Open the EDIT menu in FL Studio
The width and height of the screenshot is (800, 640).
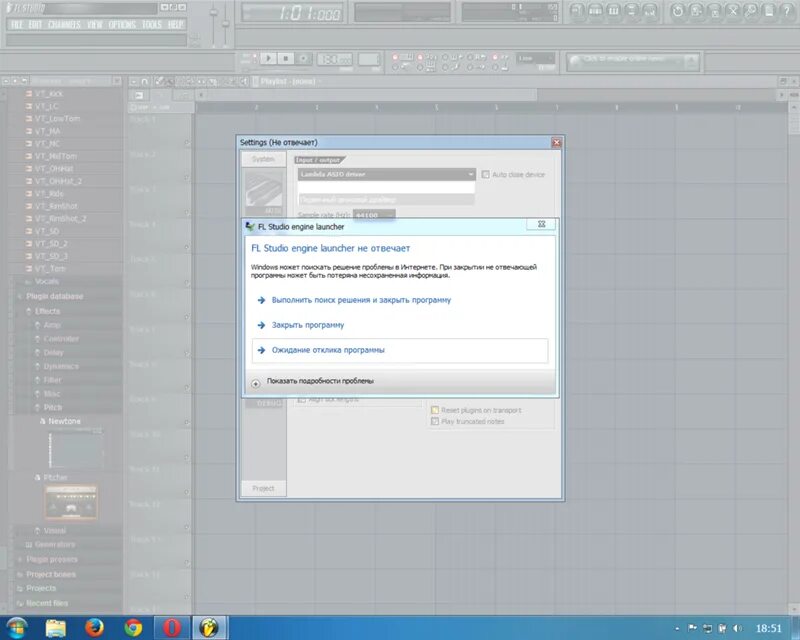coord(35,24)
